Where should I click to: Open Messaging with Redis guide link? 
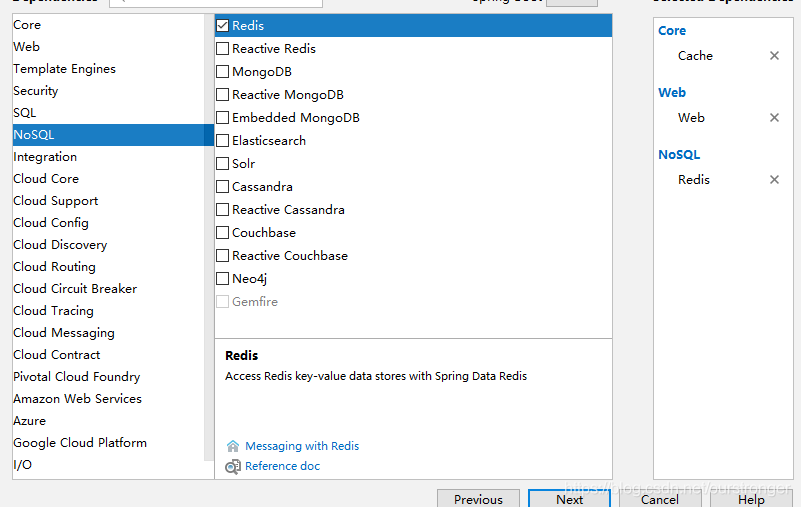tap(302, 446)
